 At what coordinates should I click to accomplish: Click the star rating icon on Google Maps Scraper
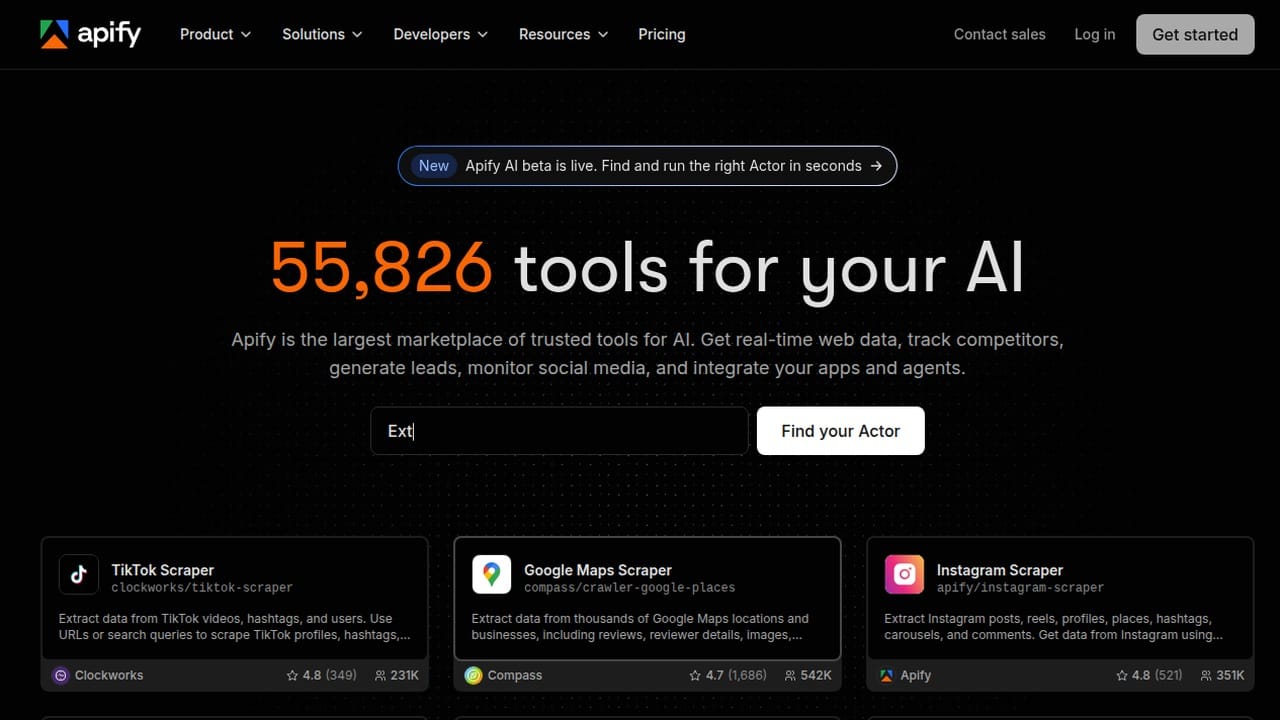695,675
